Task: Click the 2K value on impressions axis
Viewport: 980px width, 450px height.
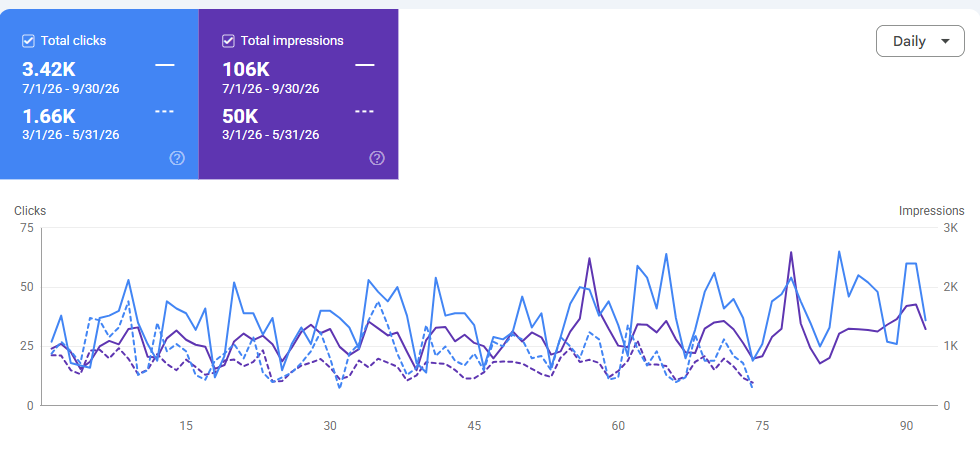Action: point(951,288)
